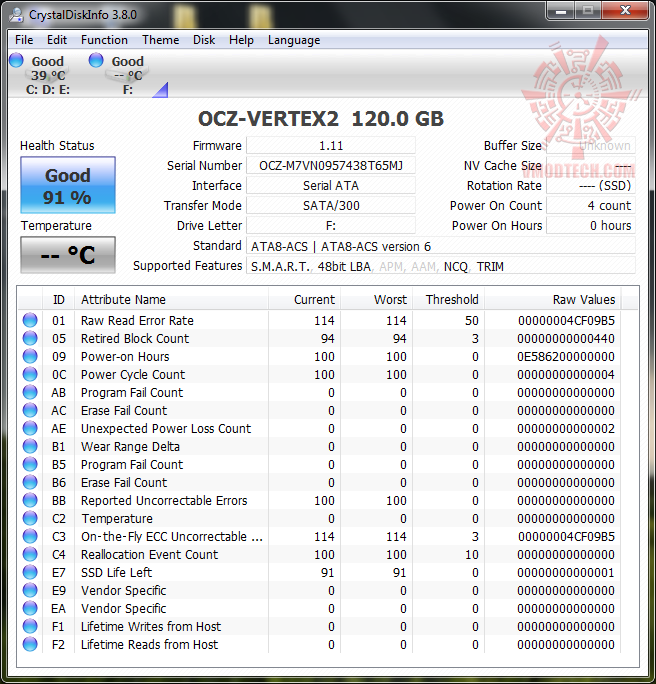656x684 pixels.
Task: Click the Attribute Name column header
Action: pyautogui.click(x=171, y=299)
